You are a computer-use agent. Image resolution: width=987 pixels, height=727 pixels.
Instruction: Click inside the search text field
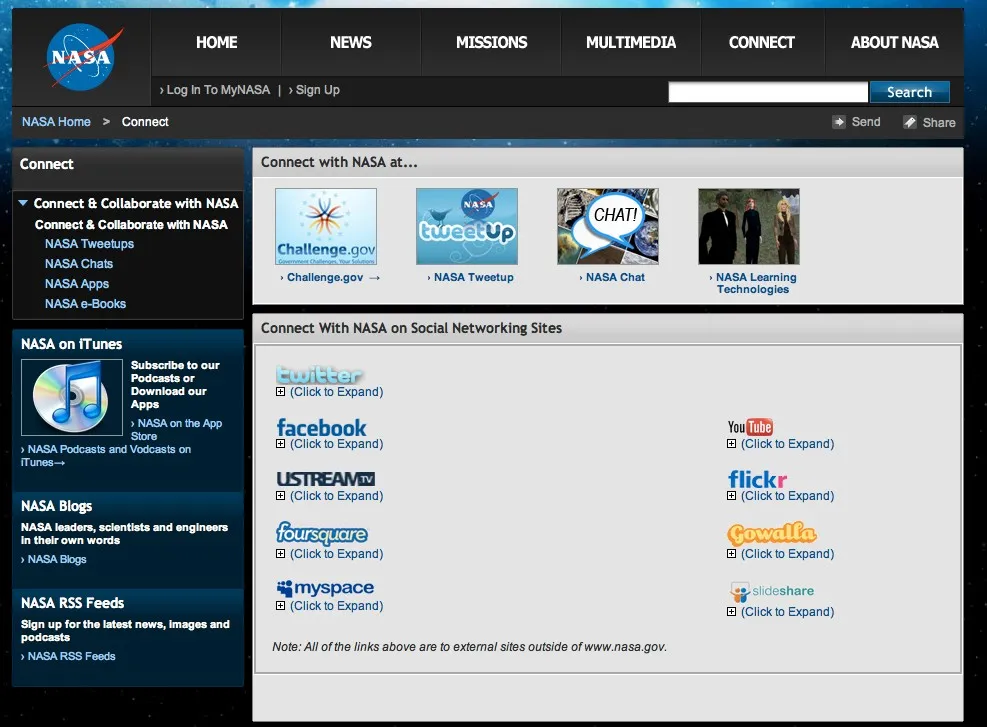coord(768,92)
